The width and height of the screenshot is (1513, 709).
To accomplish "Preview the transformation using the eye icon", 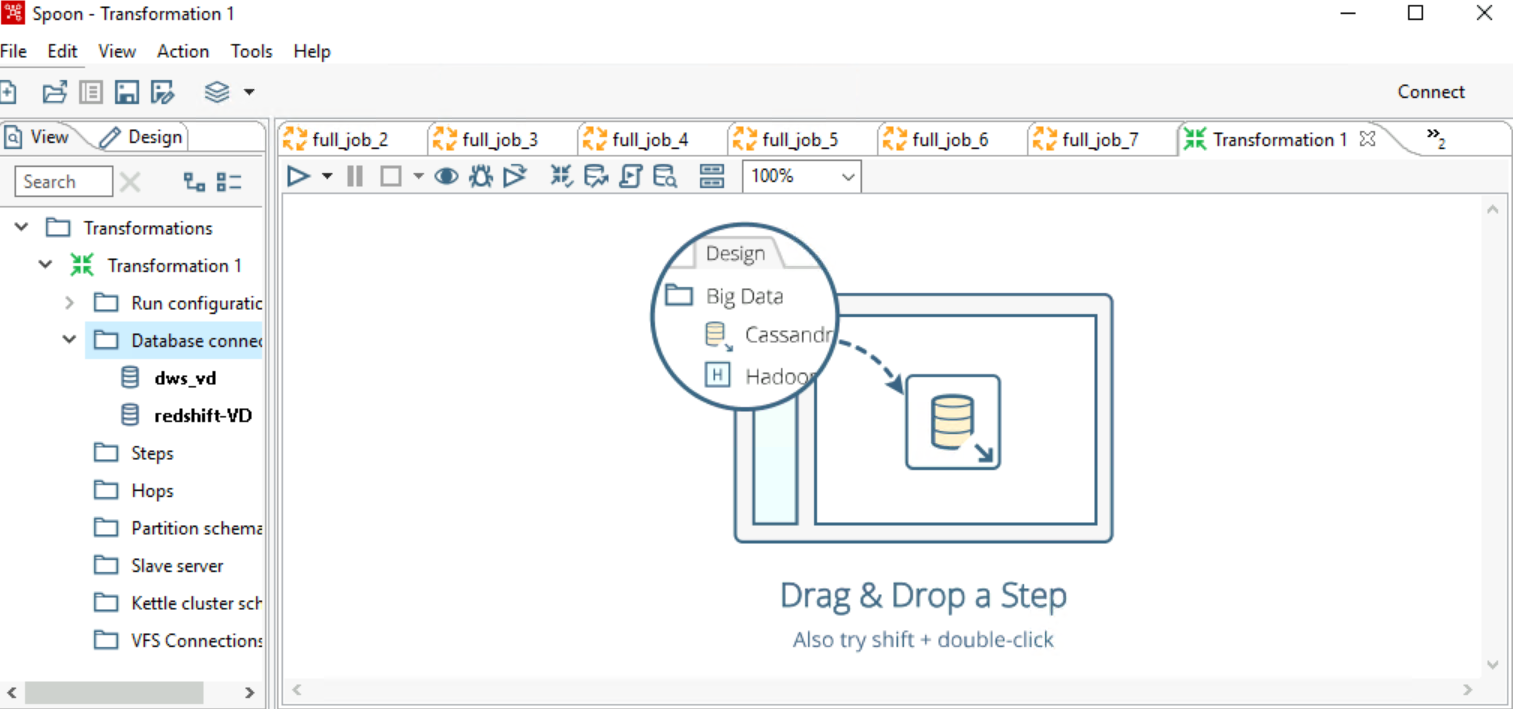I will [x=446, y=177].
